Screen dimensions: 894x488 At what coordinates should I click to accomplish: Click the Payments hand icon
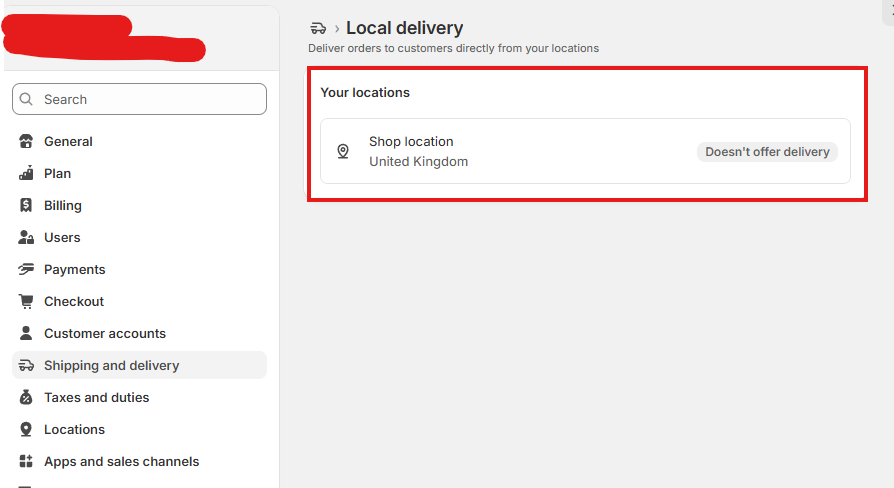pyautogui.click(x=26, y=269)
